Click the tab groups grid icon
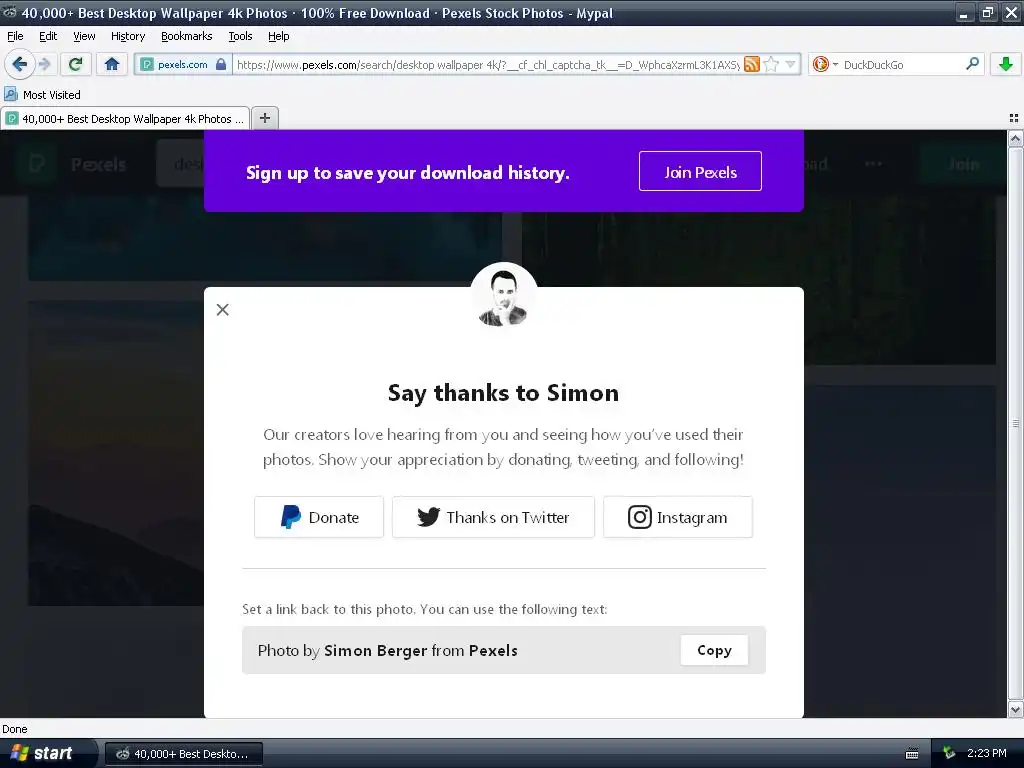The width and height of the screenshot is (1024, 768). click(x=1014, y=118)
